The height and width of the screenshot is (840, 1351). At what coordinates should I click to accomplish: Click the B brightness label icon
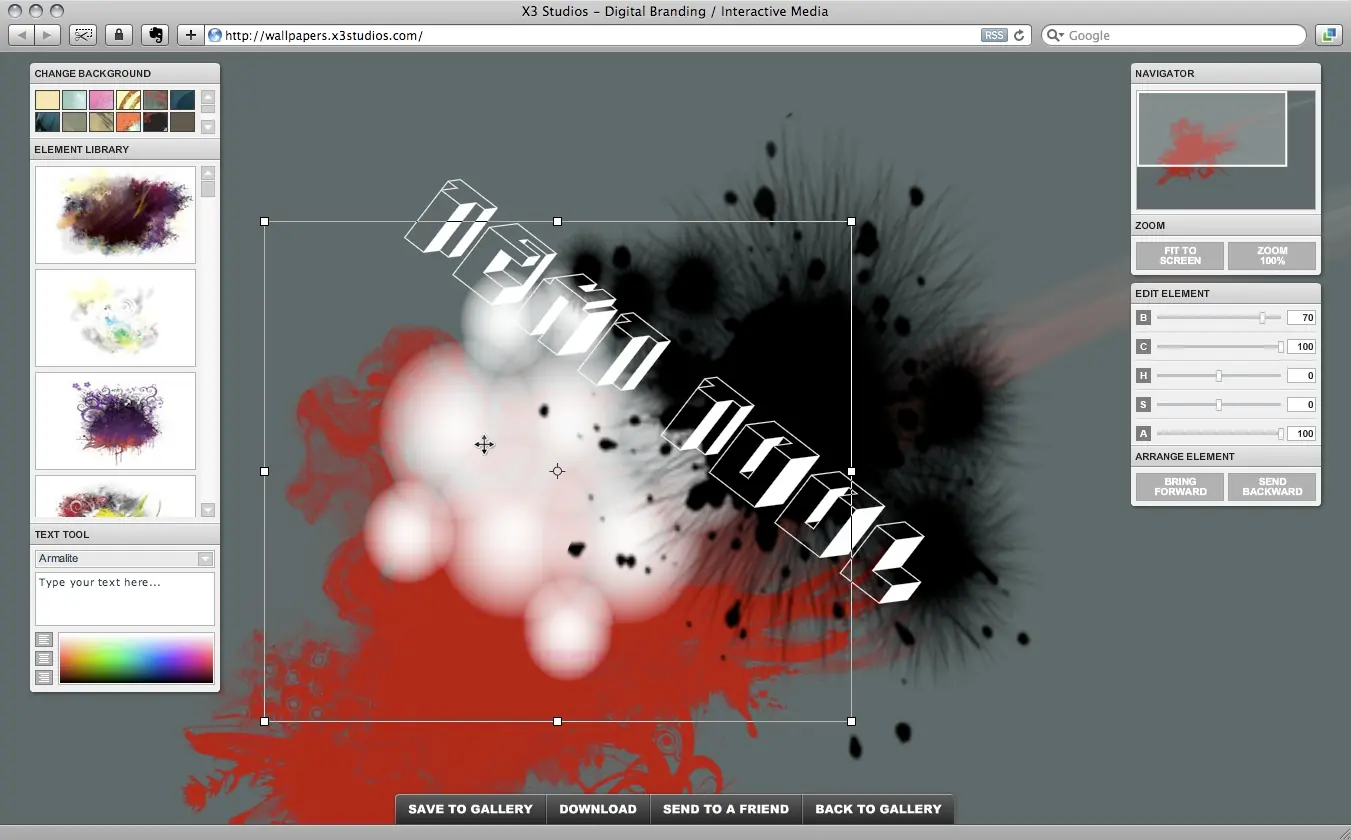[x=1144, y=318]
